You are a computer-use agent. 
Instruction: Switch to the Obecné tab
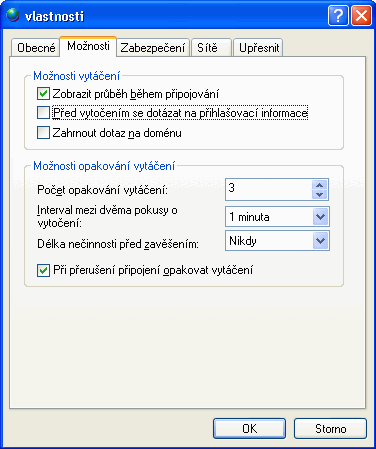[x=36, y=48]
